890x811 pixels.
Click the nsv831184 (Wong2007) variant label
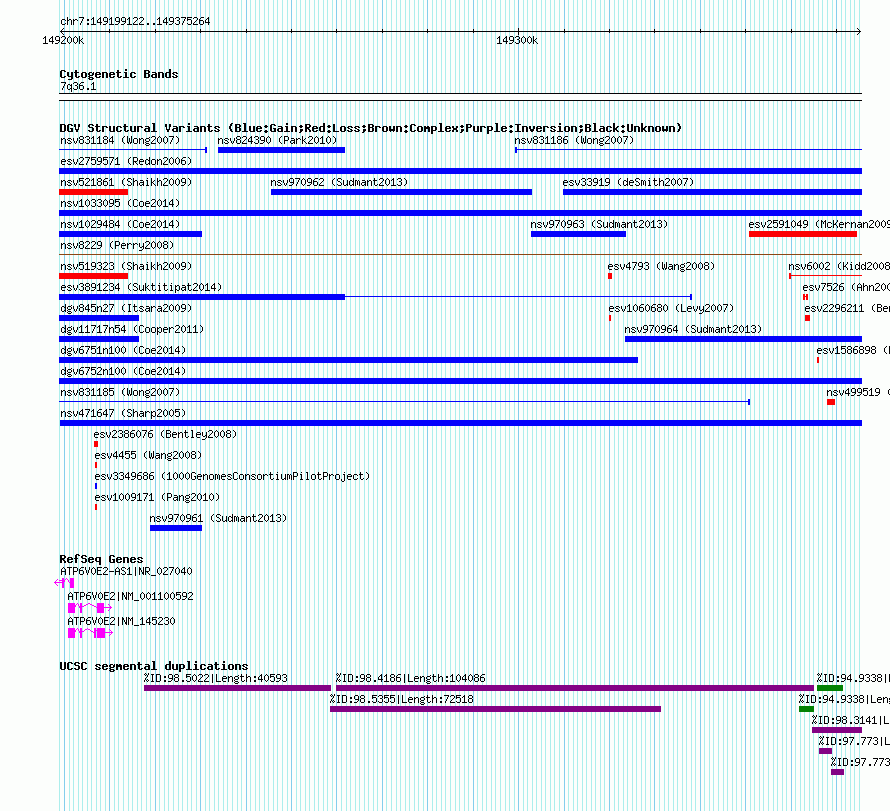[120, 140]
